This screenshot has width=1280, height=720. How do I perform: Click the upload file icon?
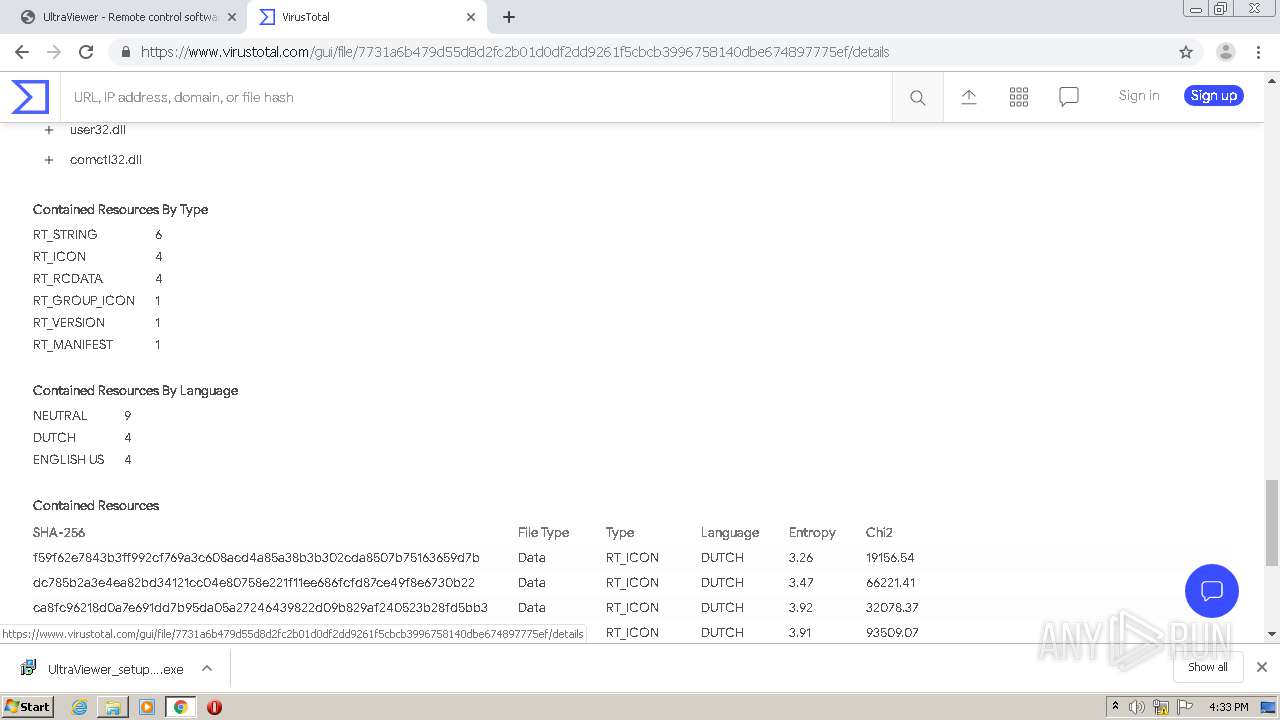coord(968,97)
